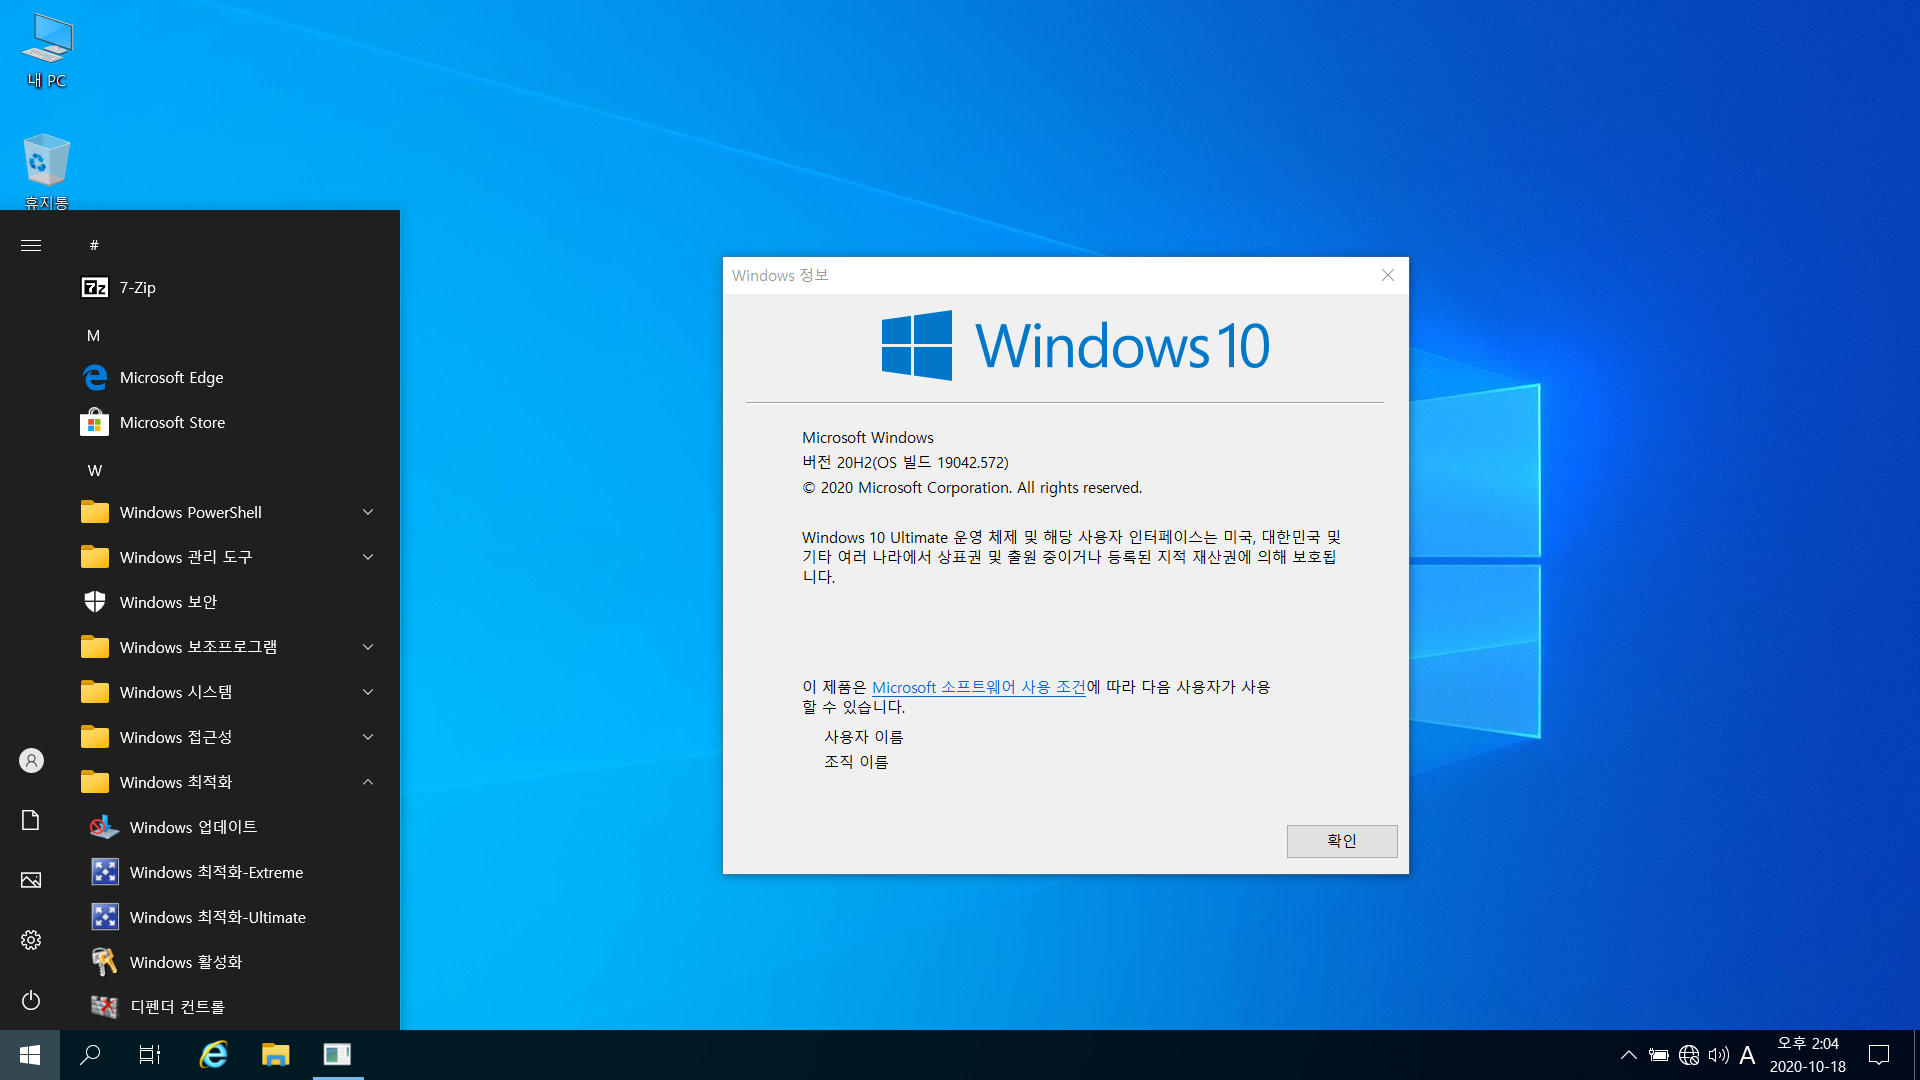Click '조직 이름' label in dialog

856,762
